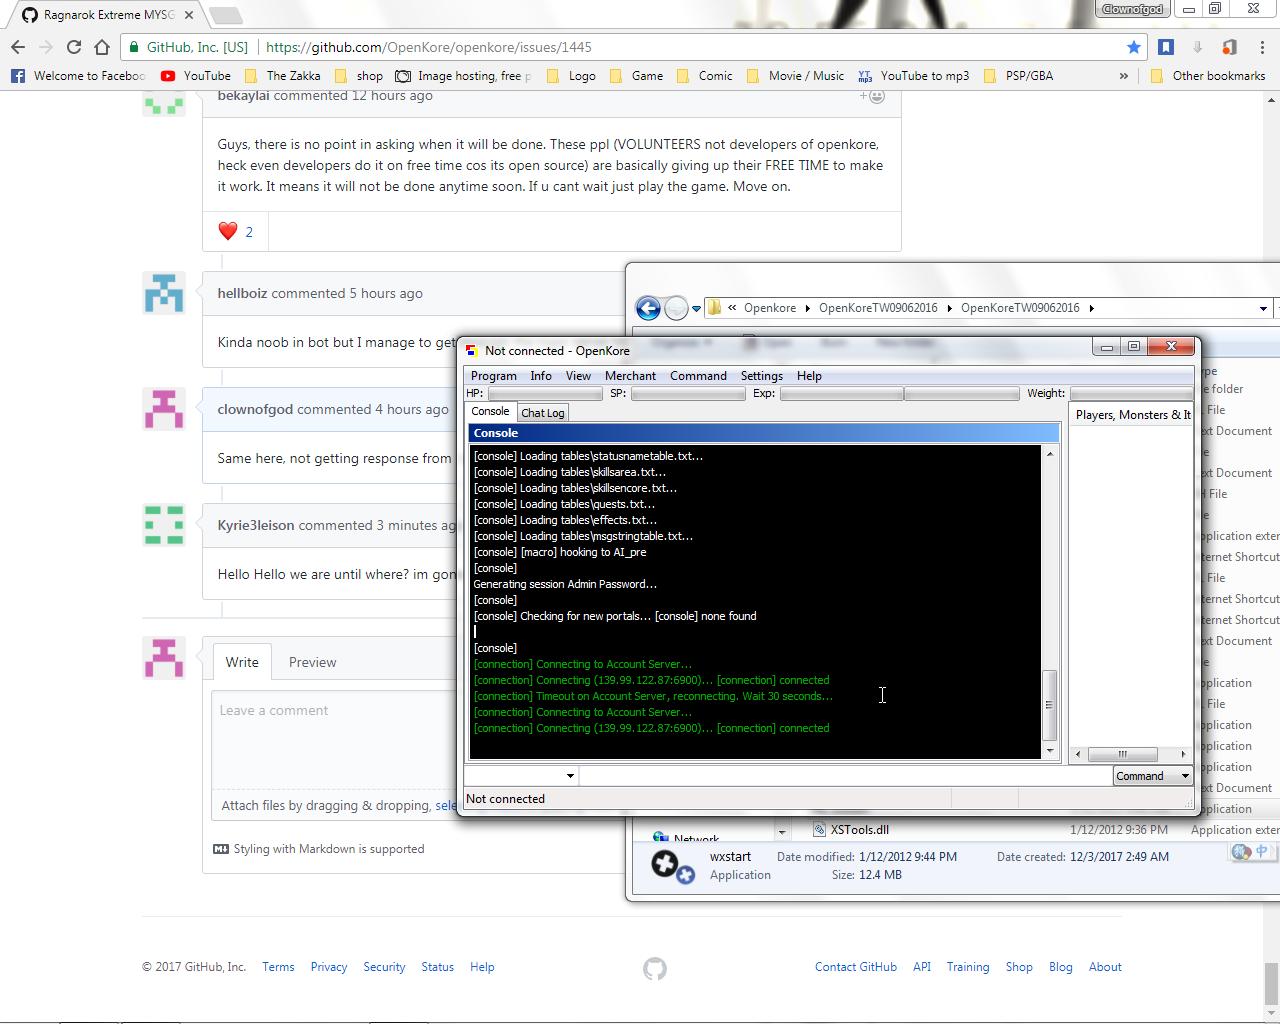The image size is (1280, 1024).
Task: Open Info menu in OpenKore
Action: 541,376
